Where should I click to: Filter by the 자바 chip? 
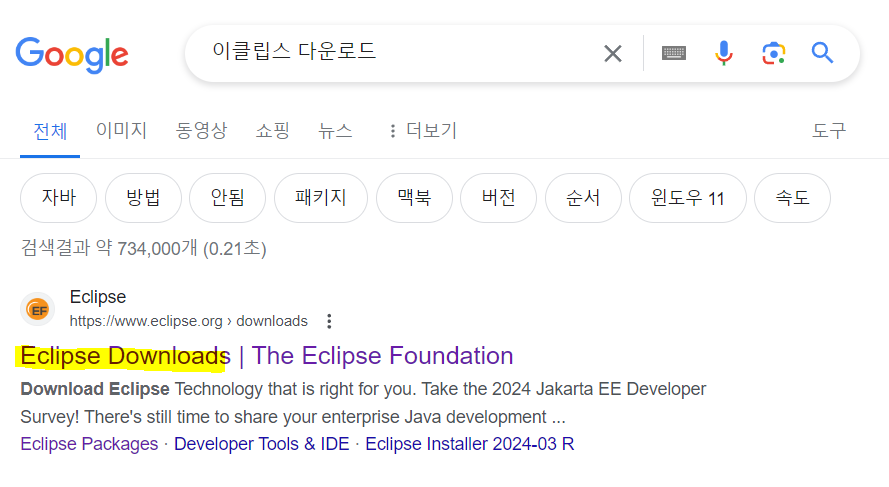(58, 198)
